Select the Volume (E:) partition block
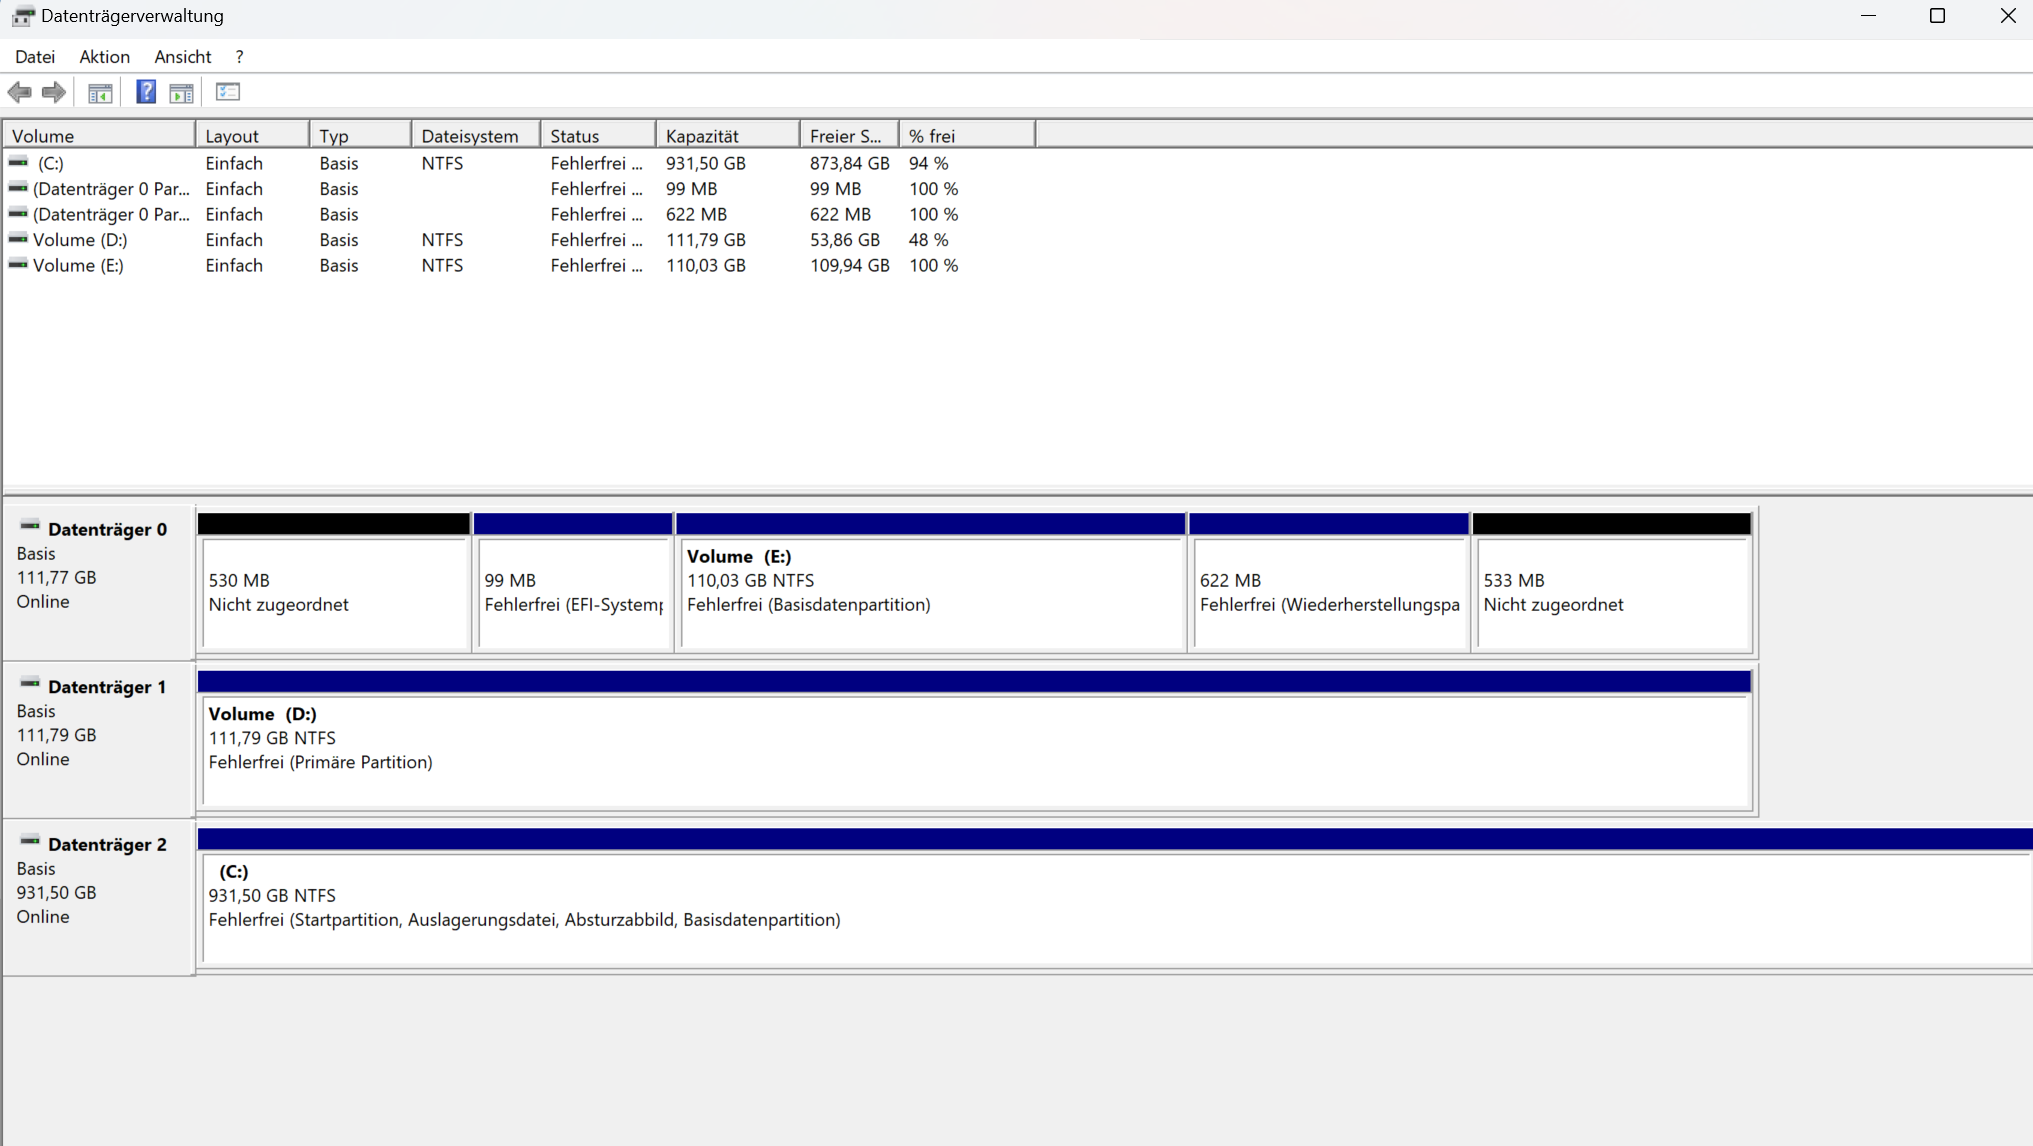The width and height of the screenshot is (2033, 1146). pos(930,592)
